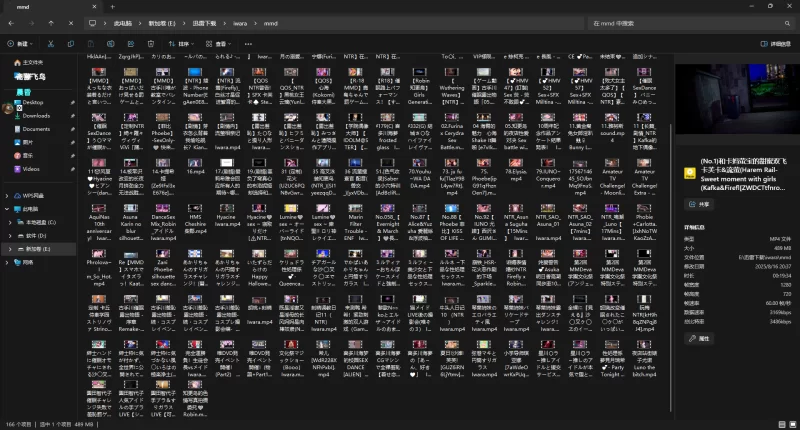Open Downloads in the sidebar
800x430 pixels.
click(x=37, y=116)
